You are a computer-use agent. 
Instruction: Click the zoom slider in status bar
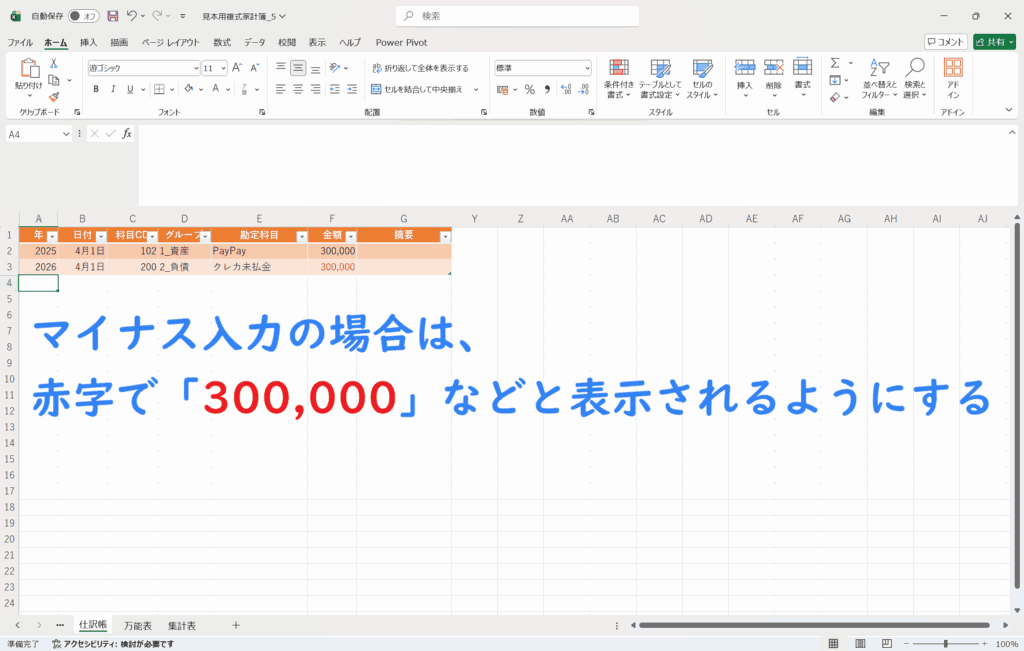click(x=945, y=644)
